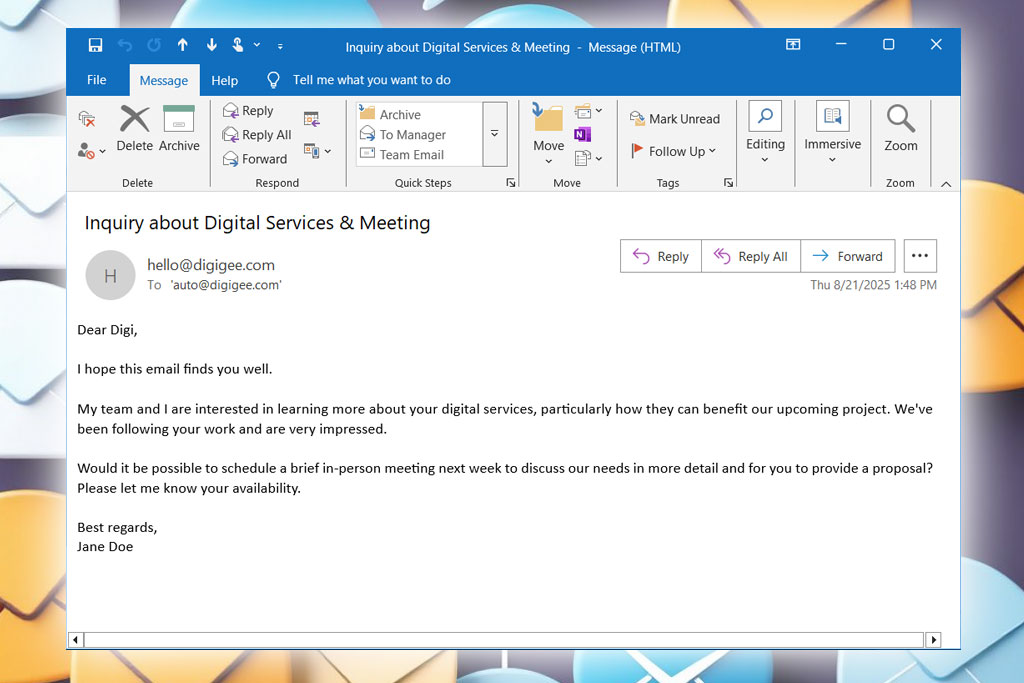Switch to the Help ribbon tab
The image size is (1024, 683).
(224, 80)
